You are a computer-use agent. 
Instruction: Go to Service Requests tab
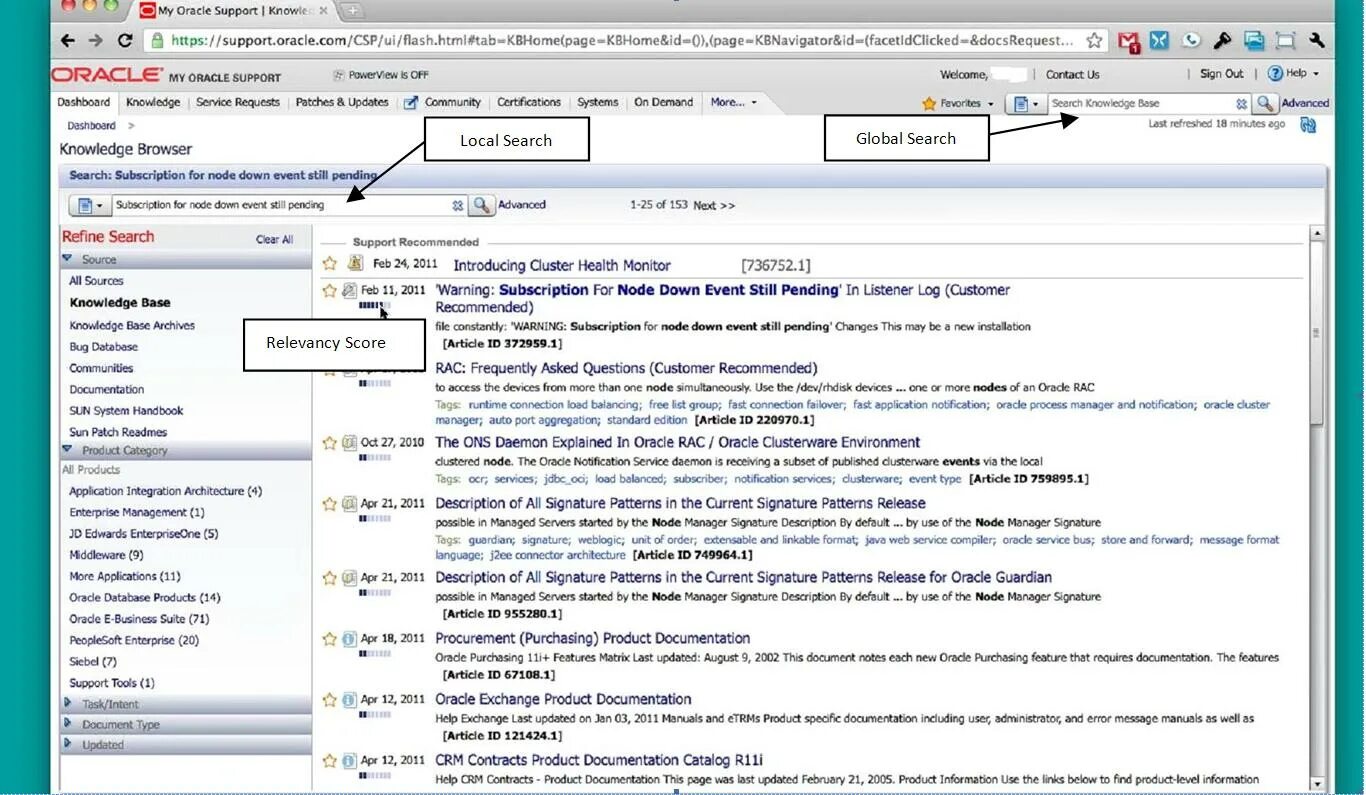coord(238,102)
